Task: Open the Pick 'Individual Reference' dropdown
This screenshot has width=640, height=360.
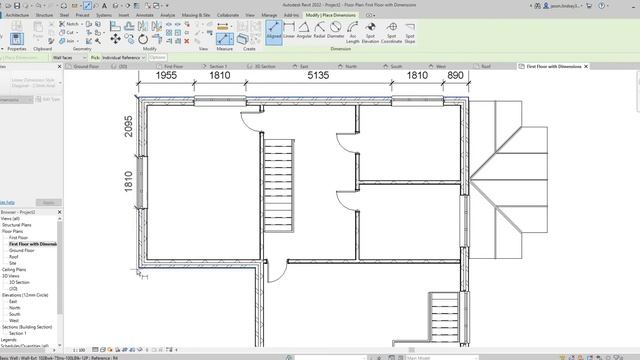Action: (x=123, y=58)
